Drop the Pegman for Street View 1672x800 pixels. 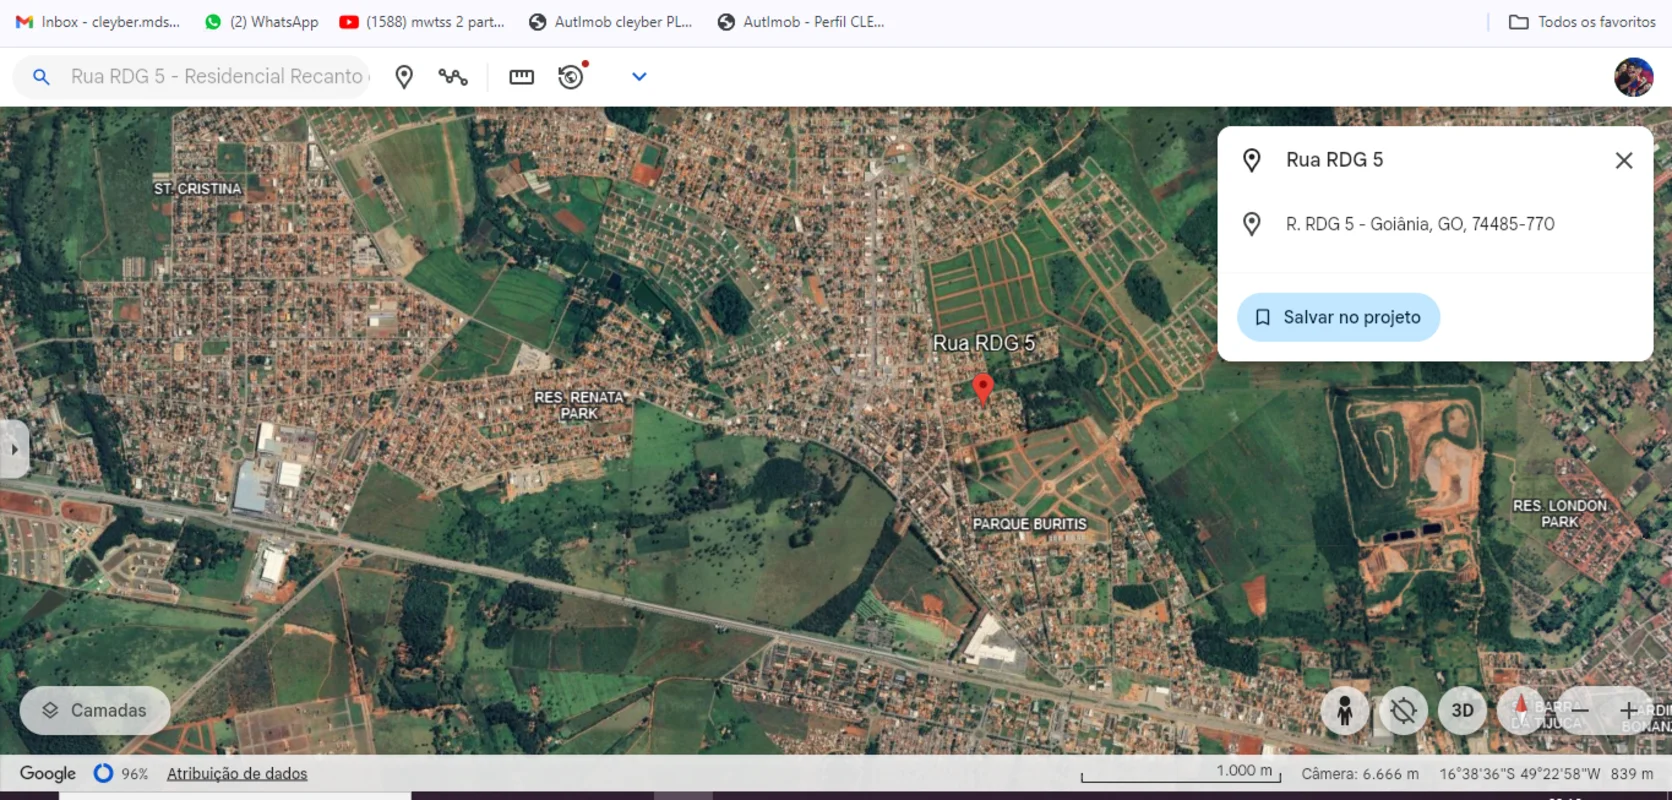(1344, 710)
